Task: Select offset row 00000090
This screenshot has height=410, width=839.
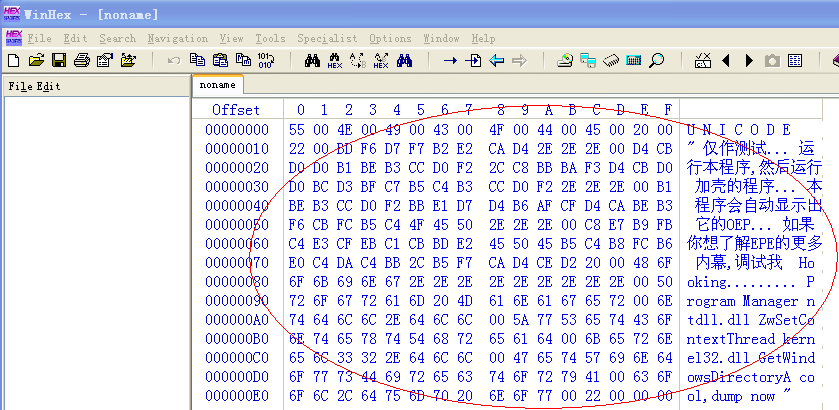Action: (x=237, y=301)
